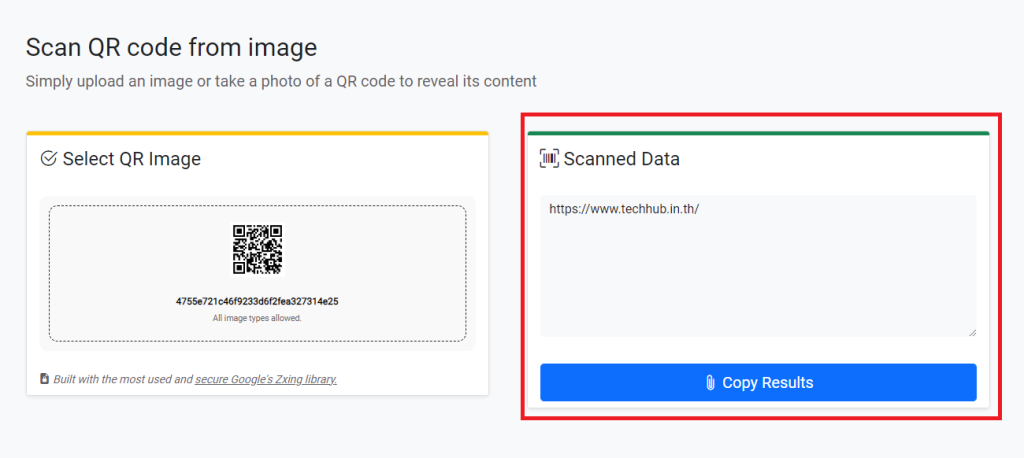This screenshot has width=1024, height=458.
Task: Click the 'All image types allowed' note
Action: point(257,318)
